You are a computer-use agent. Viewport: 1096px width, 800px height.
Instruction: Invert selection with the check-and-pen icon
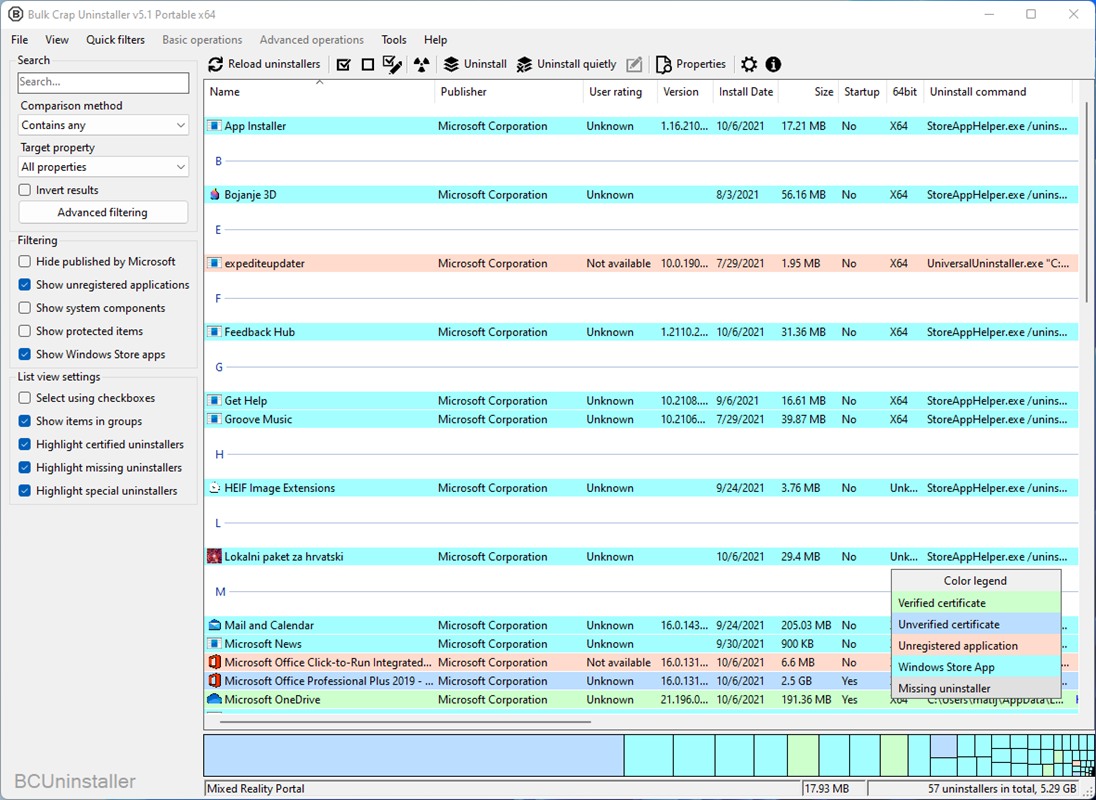pos(392,64)
